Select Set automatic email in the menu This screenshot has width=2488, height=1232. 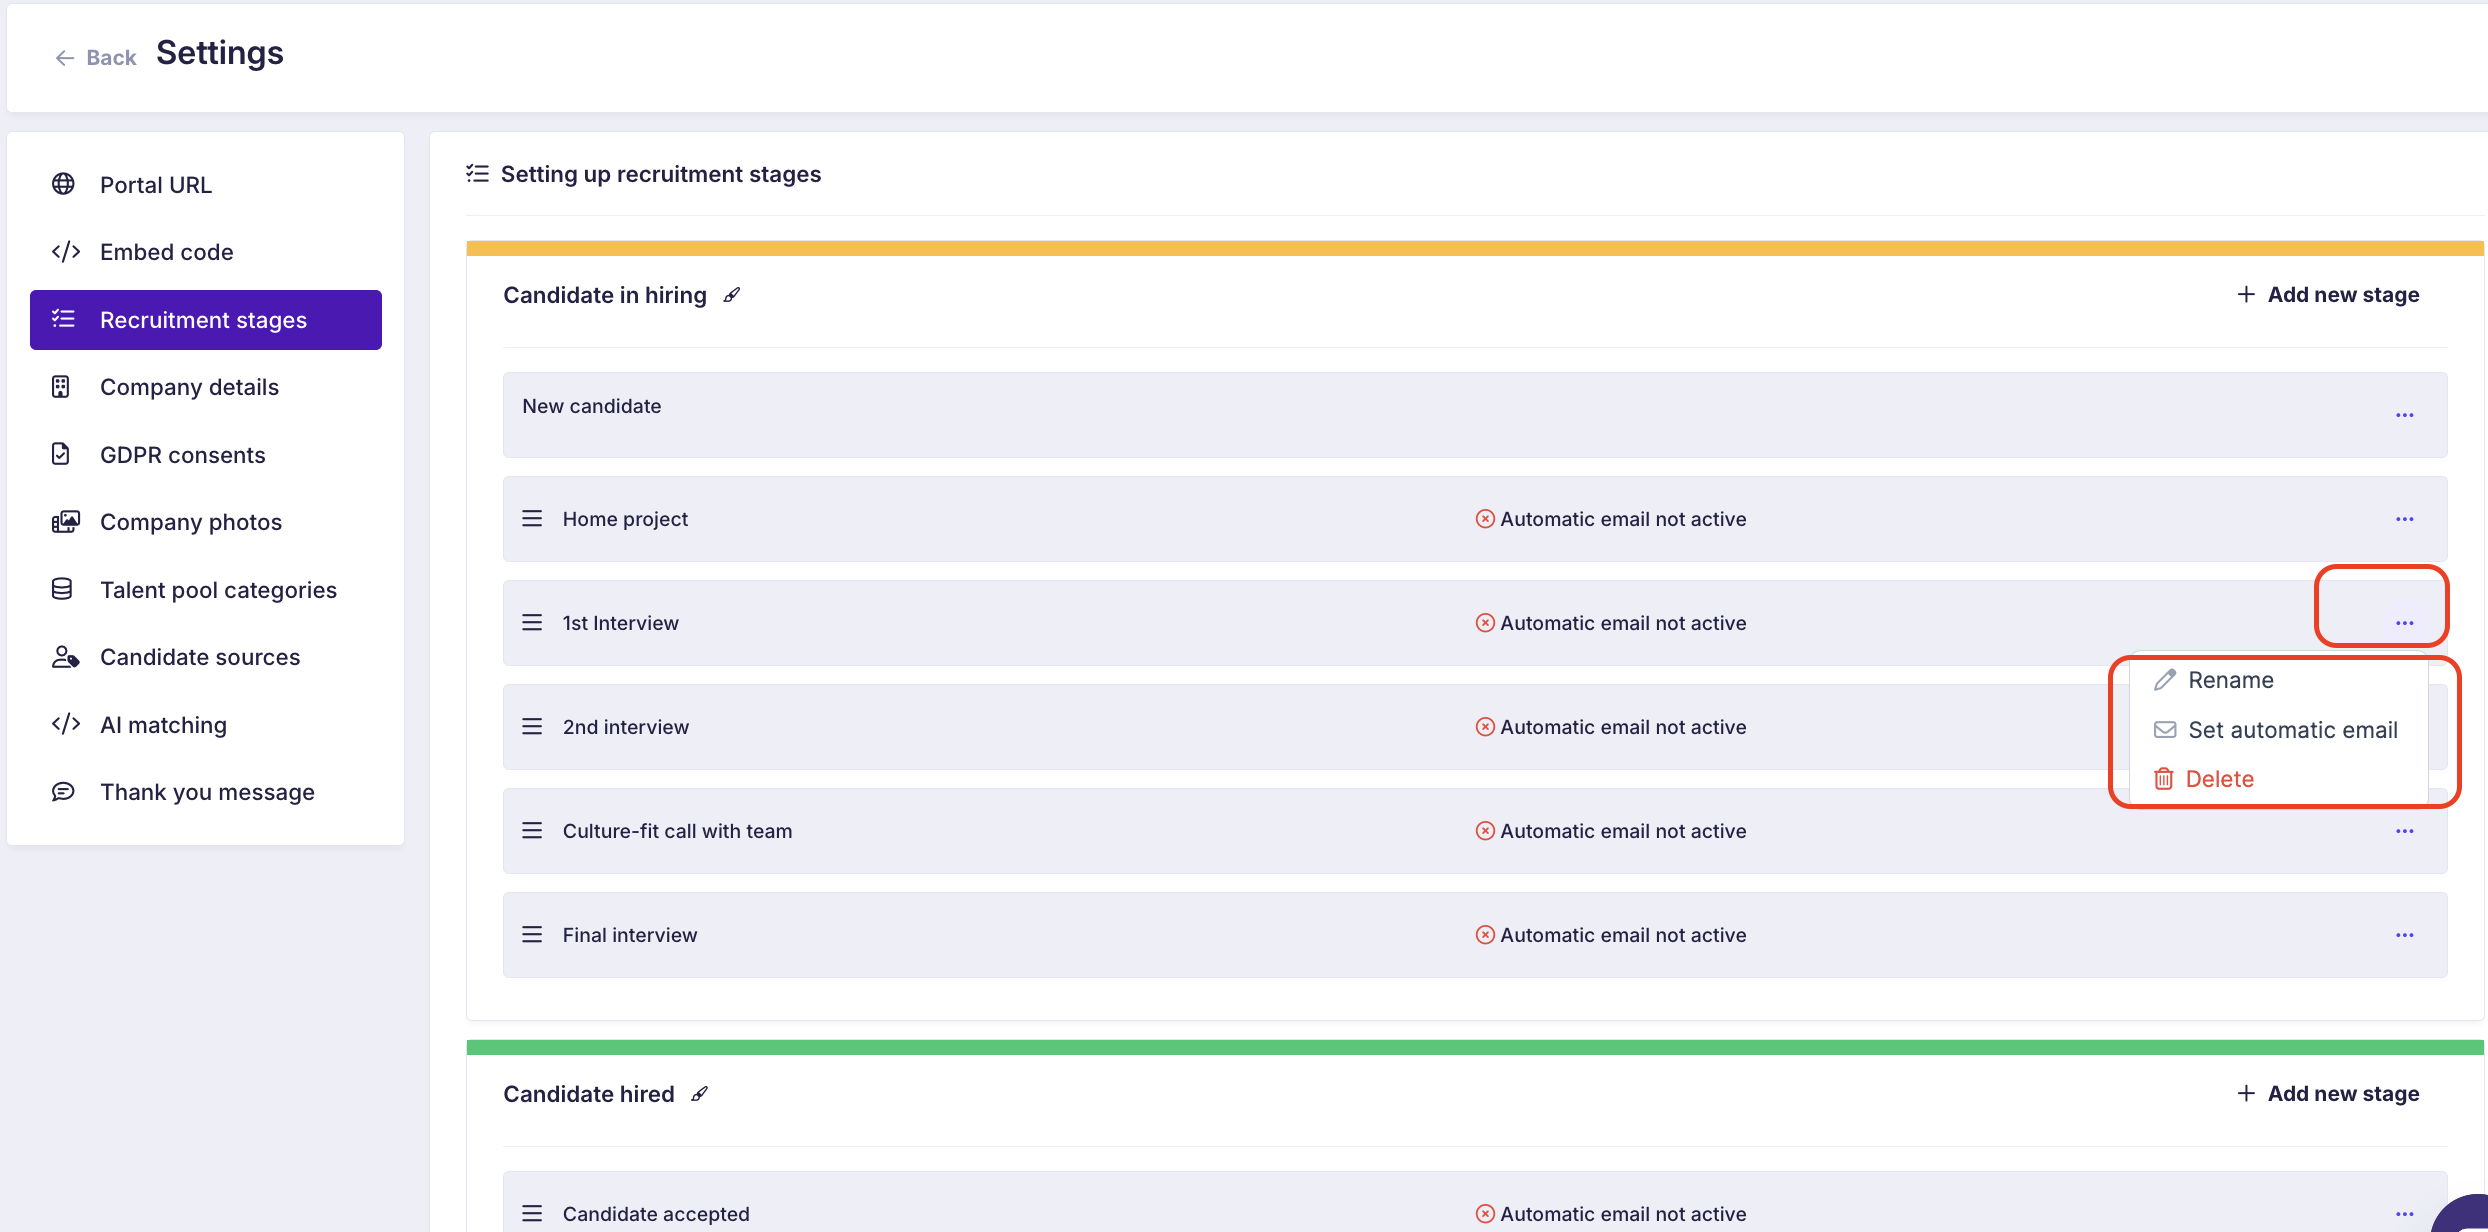point(2292,730)
